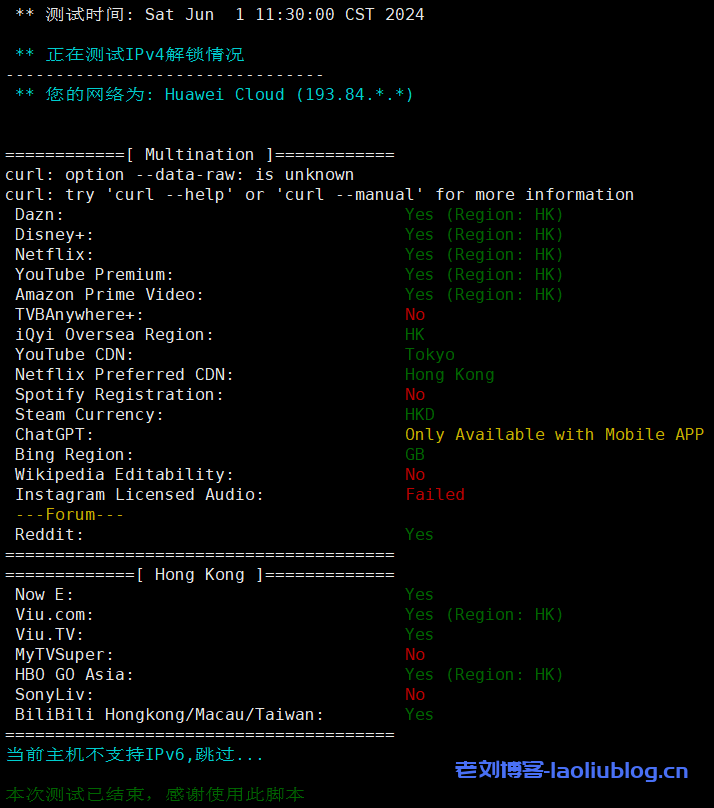Click the Reddit label
714x808 pixels.
[49, 534]
